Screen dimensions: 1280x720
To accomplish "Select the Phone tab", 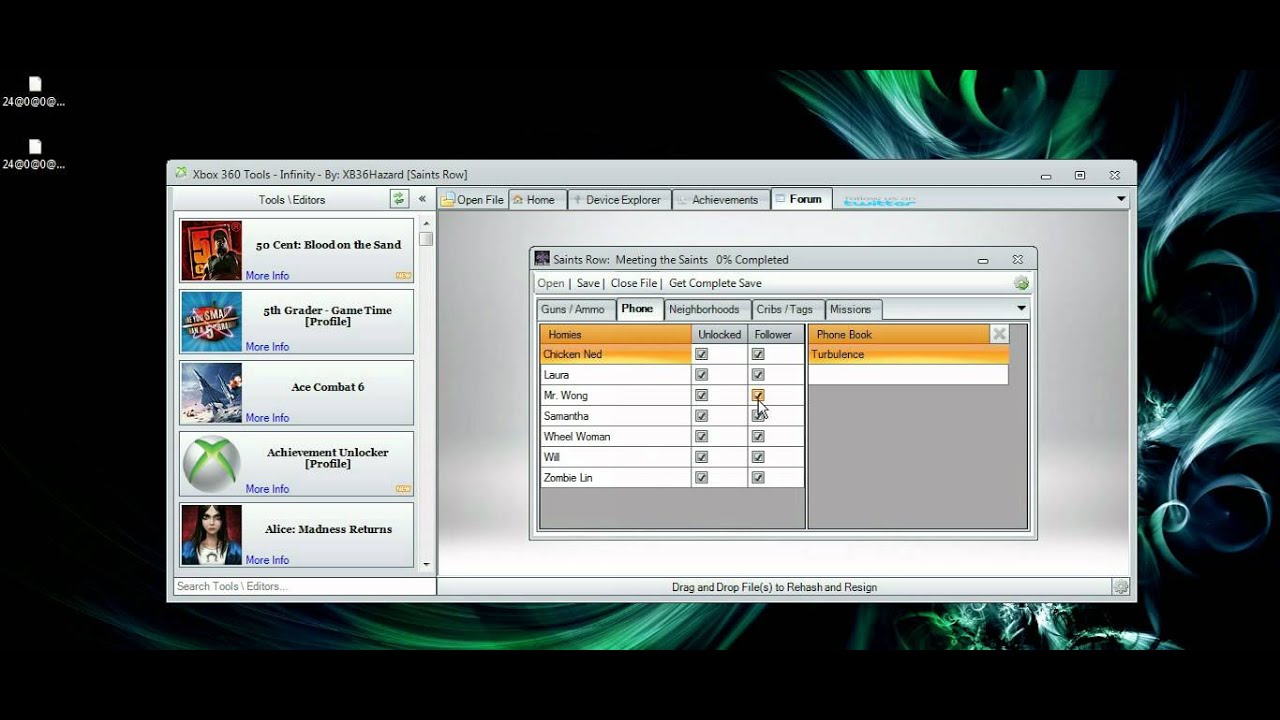I will (x=637, y=309).
